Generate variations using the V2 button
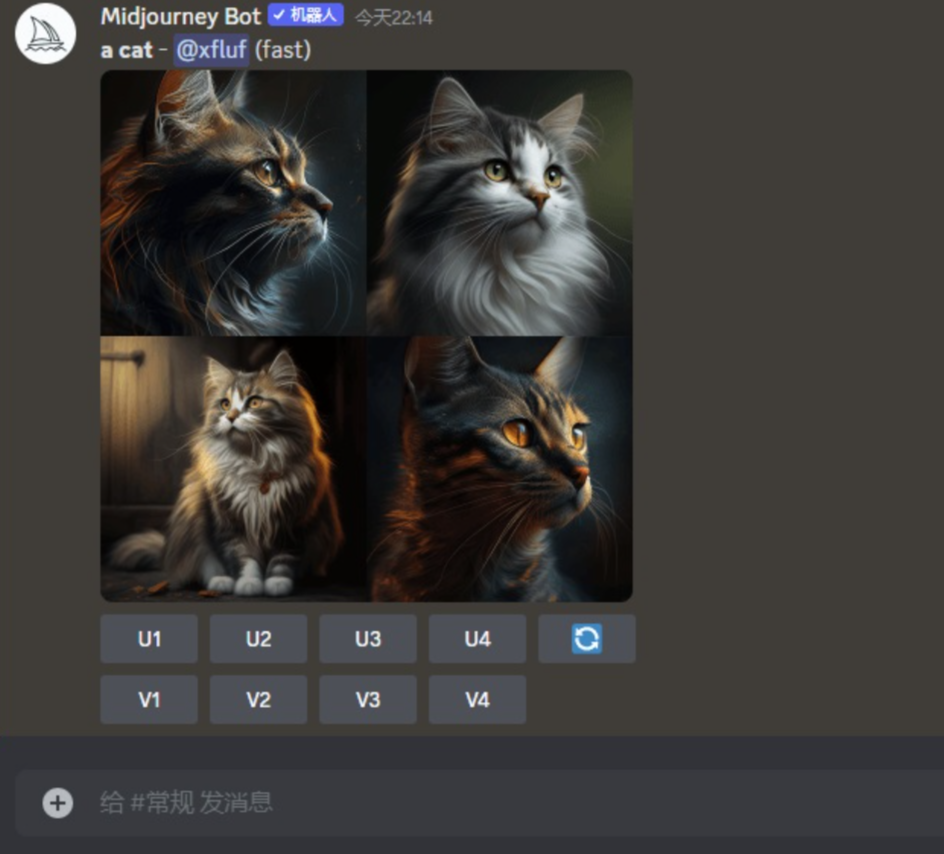The height and width of the screenshot is (854, 944). tap(258, 699)
